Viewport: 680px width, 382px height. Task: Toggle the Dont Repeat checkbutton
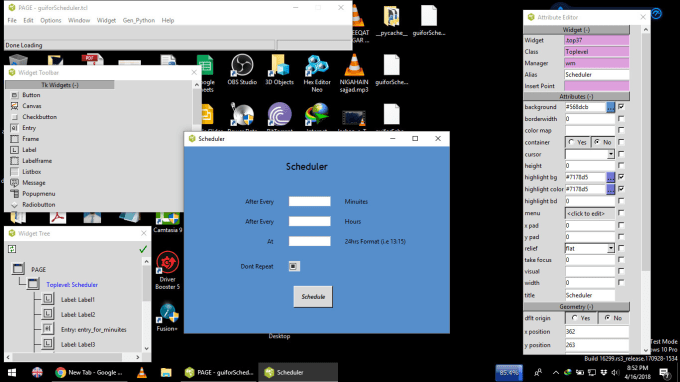(x=294, y=266)
